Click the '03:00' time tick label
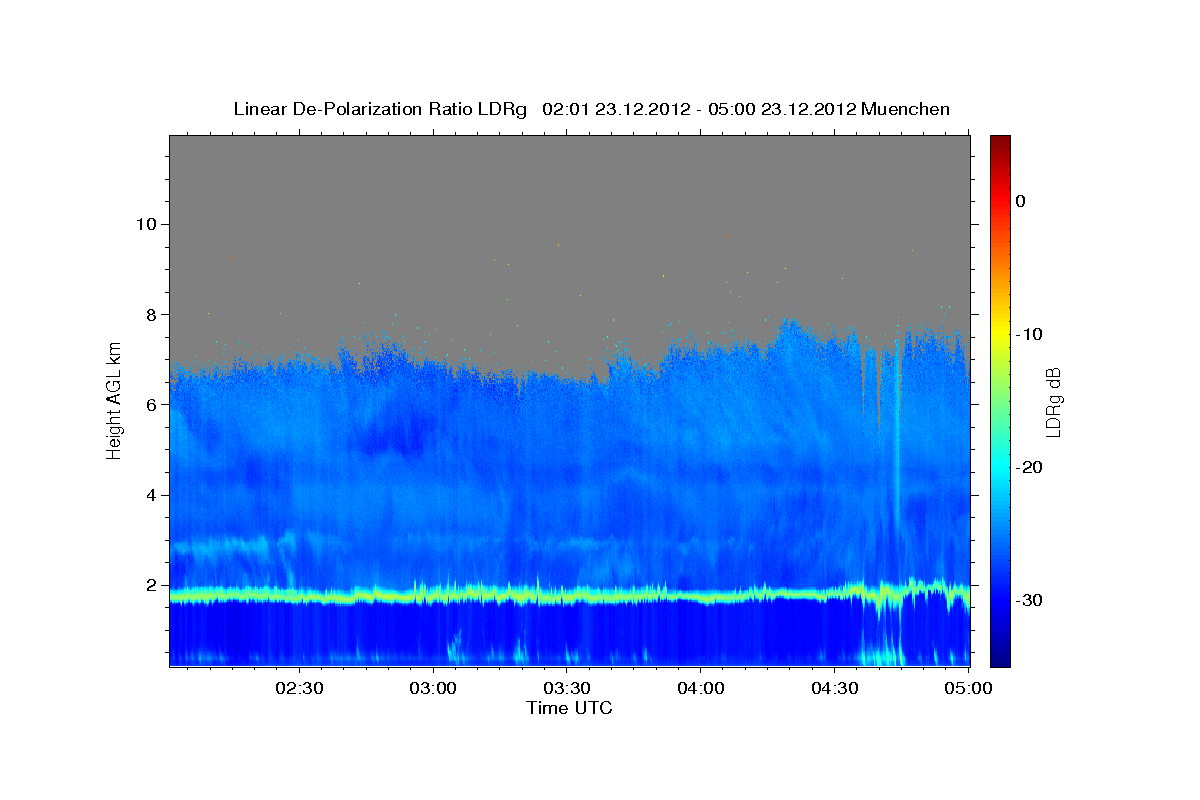The image size is (1200, 800). click(434, 688)
